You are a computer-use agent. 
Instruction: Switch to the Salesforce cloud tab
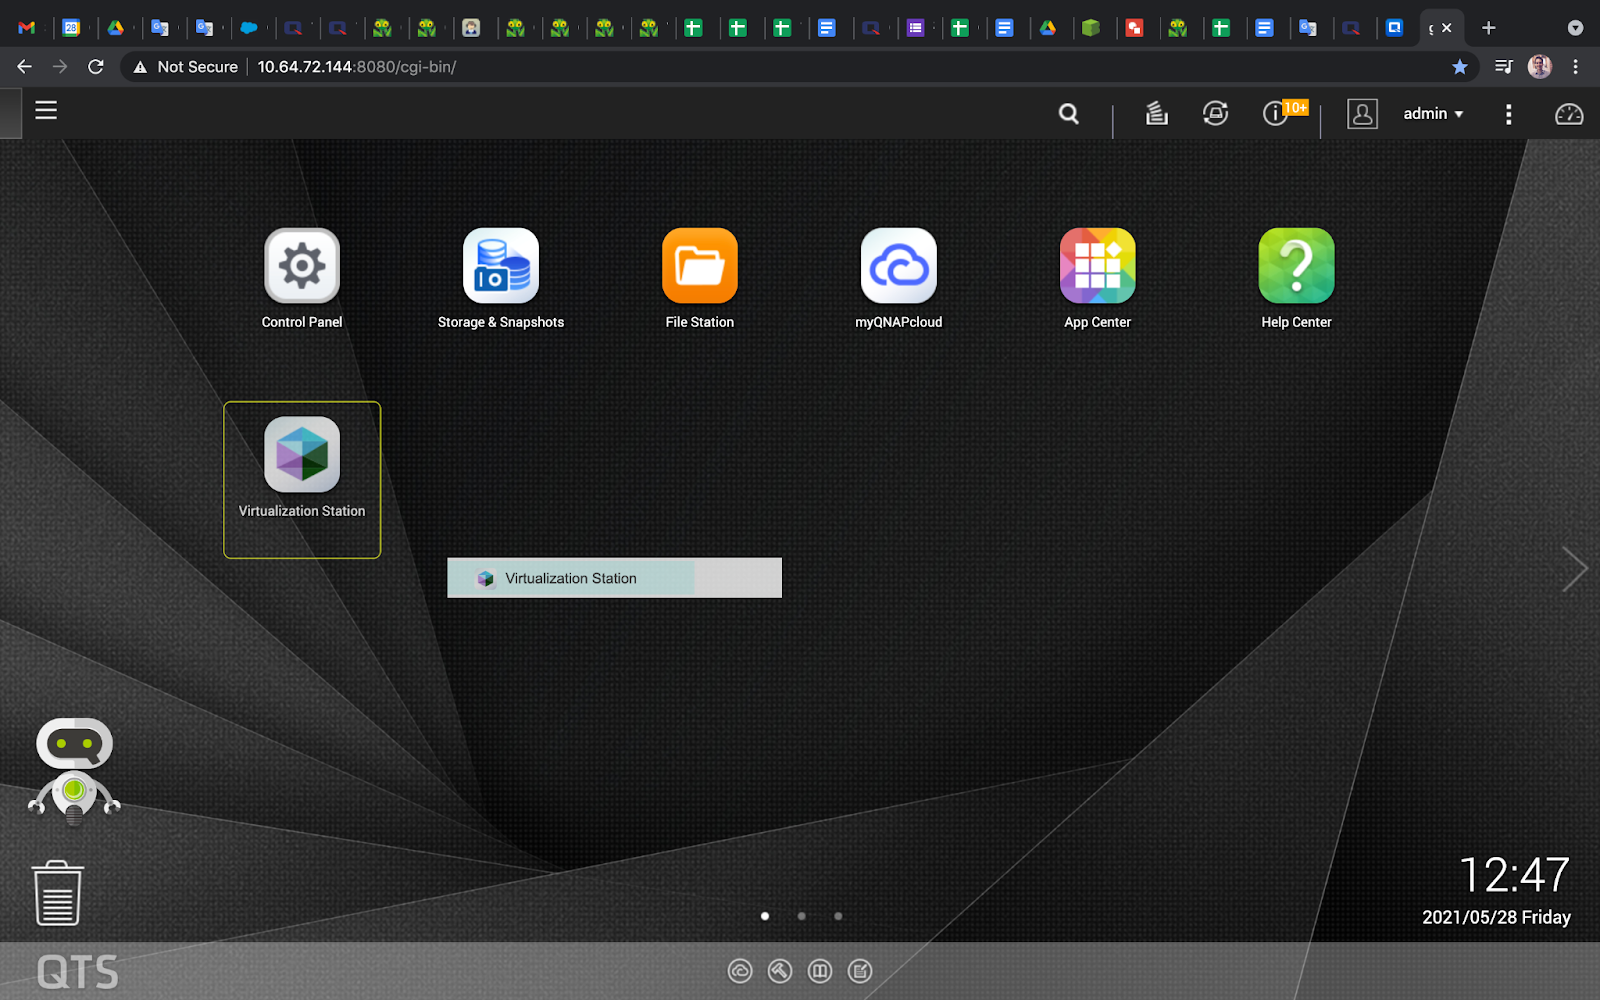[x=249, y=28]
